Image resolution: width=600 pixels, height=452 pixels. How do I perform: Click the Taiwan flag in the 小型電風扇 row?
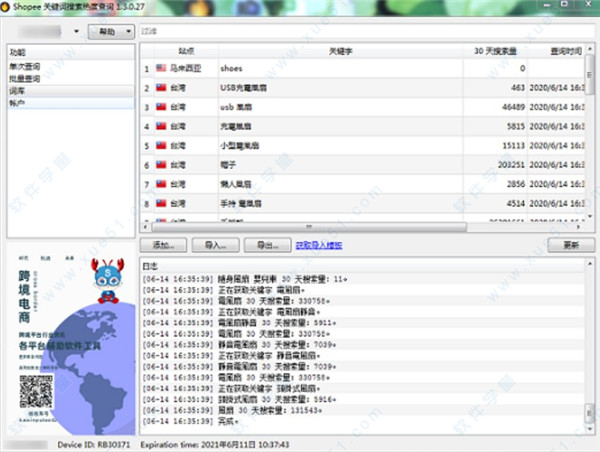tap(161, 145)
